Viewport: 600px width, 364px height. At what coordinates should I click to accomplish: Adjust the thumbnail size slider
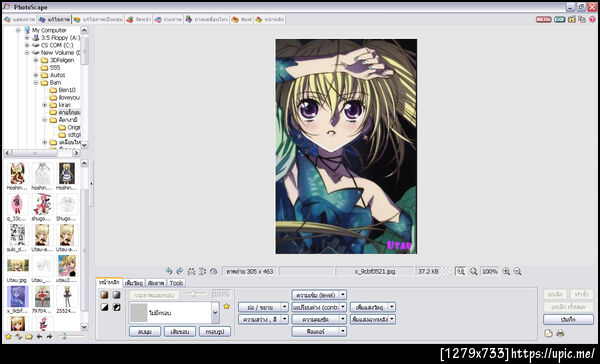click(71, 336)
